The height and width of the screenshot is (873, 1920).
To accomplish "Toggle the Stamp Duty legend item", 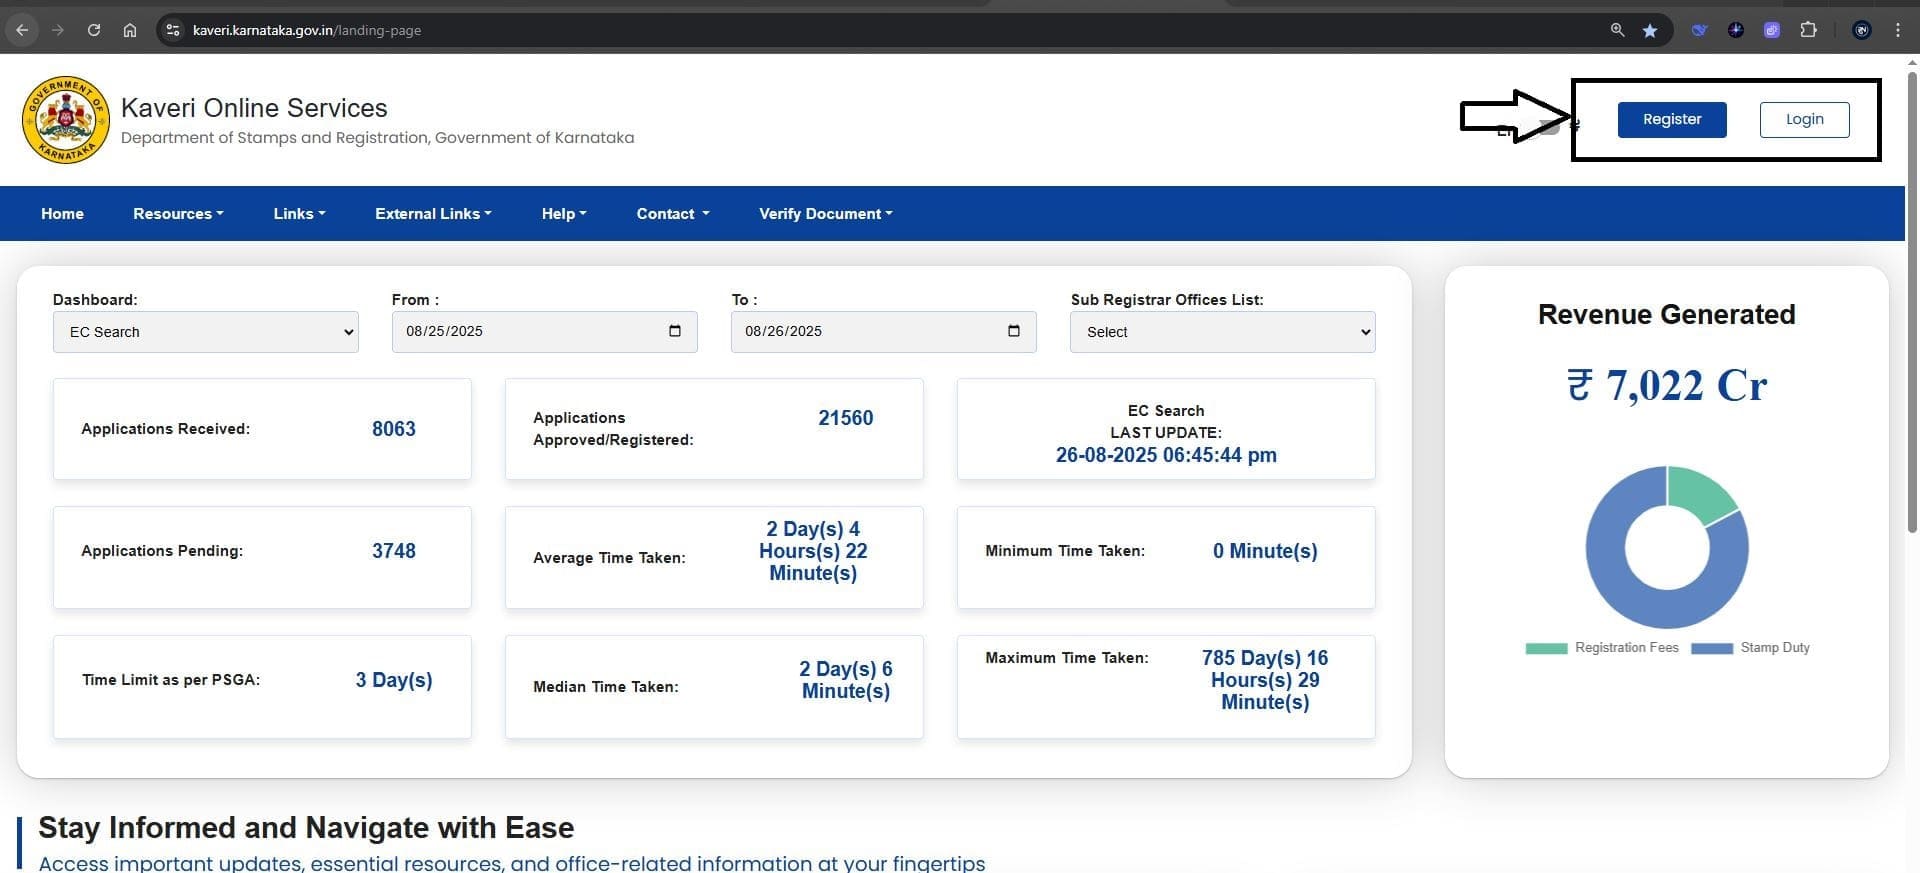I will point(1750,648).
